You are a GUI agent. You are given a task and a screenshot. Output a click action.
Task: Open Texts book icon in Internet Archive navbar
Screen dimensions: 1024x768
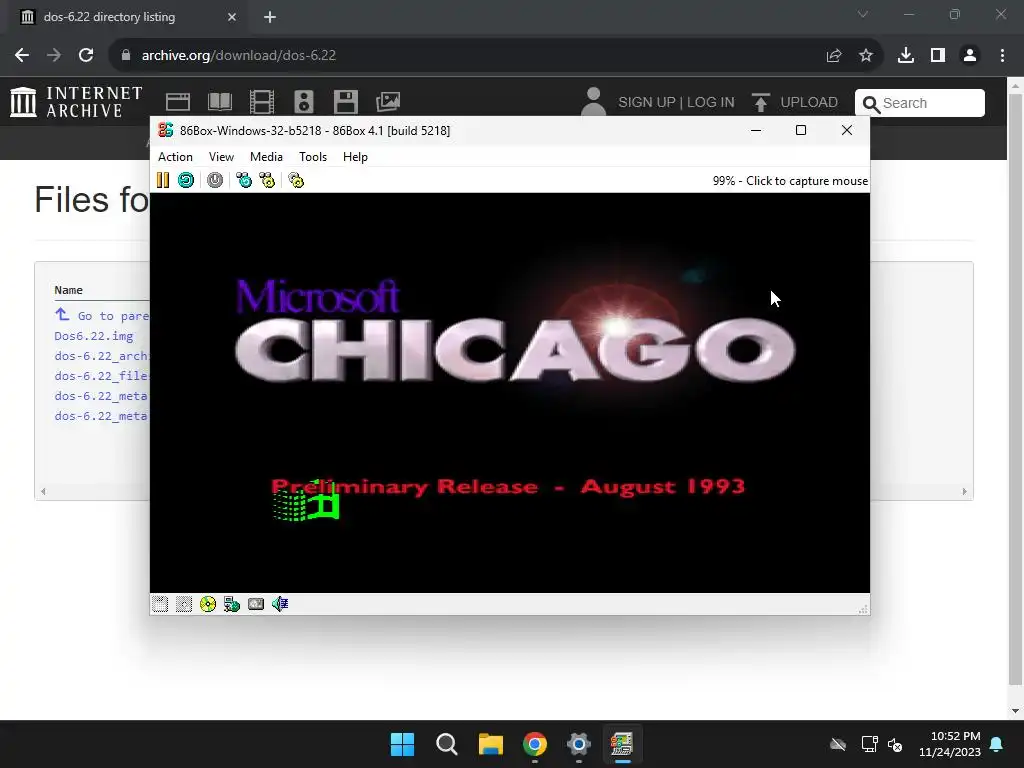tap(219, 102)
